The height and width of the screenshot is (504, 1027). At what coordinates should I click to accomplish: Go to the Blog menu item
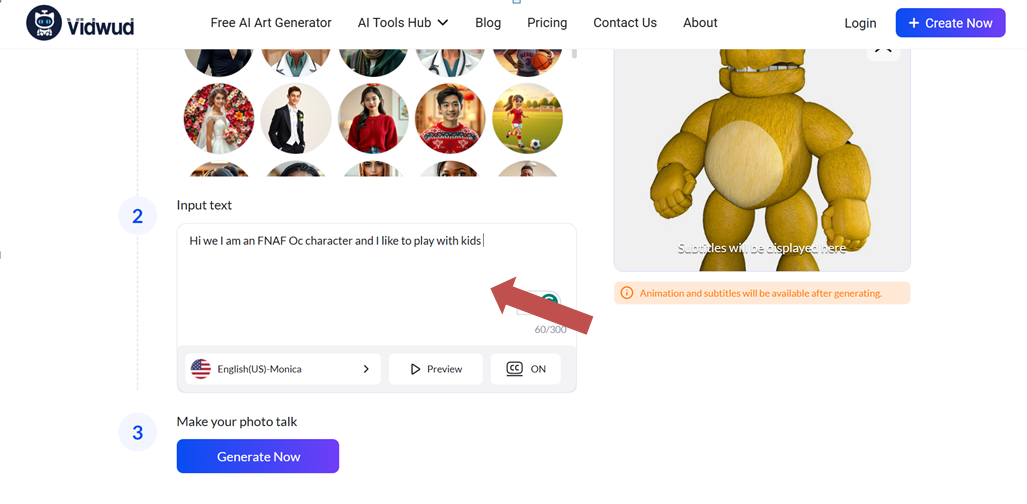(x=488, y=23)
